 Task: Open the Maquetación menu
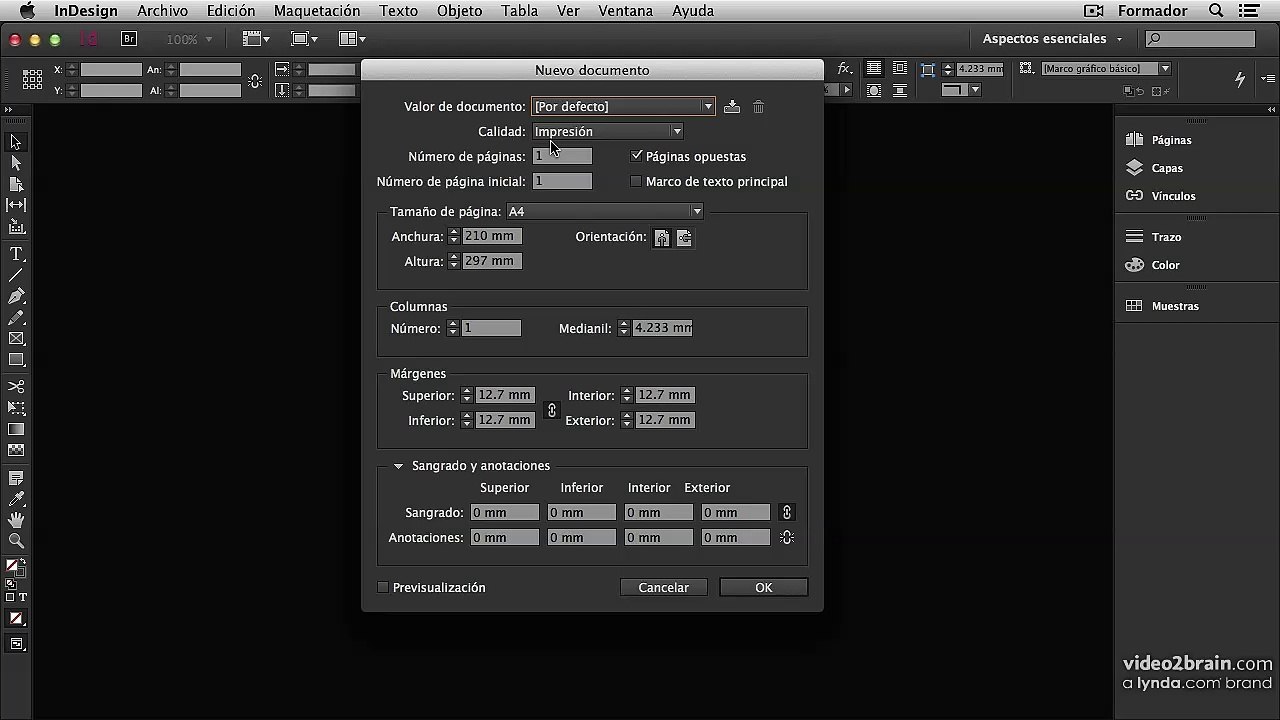[317, 11]
